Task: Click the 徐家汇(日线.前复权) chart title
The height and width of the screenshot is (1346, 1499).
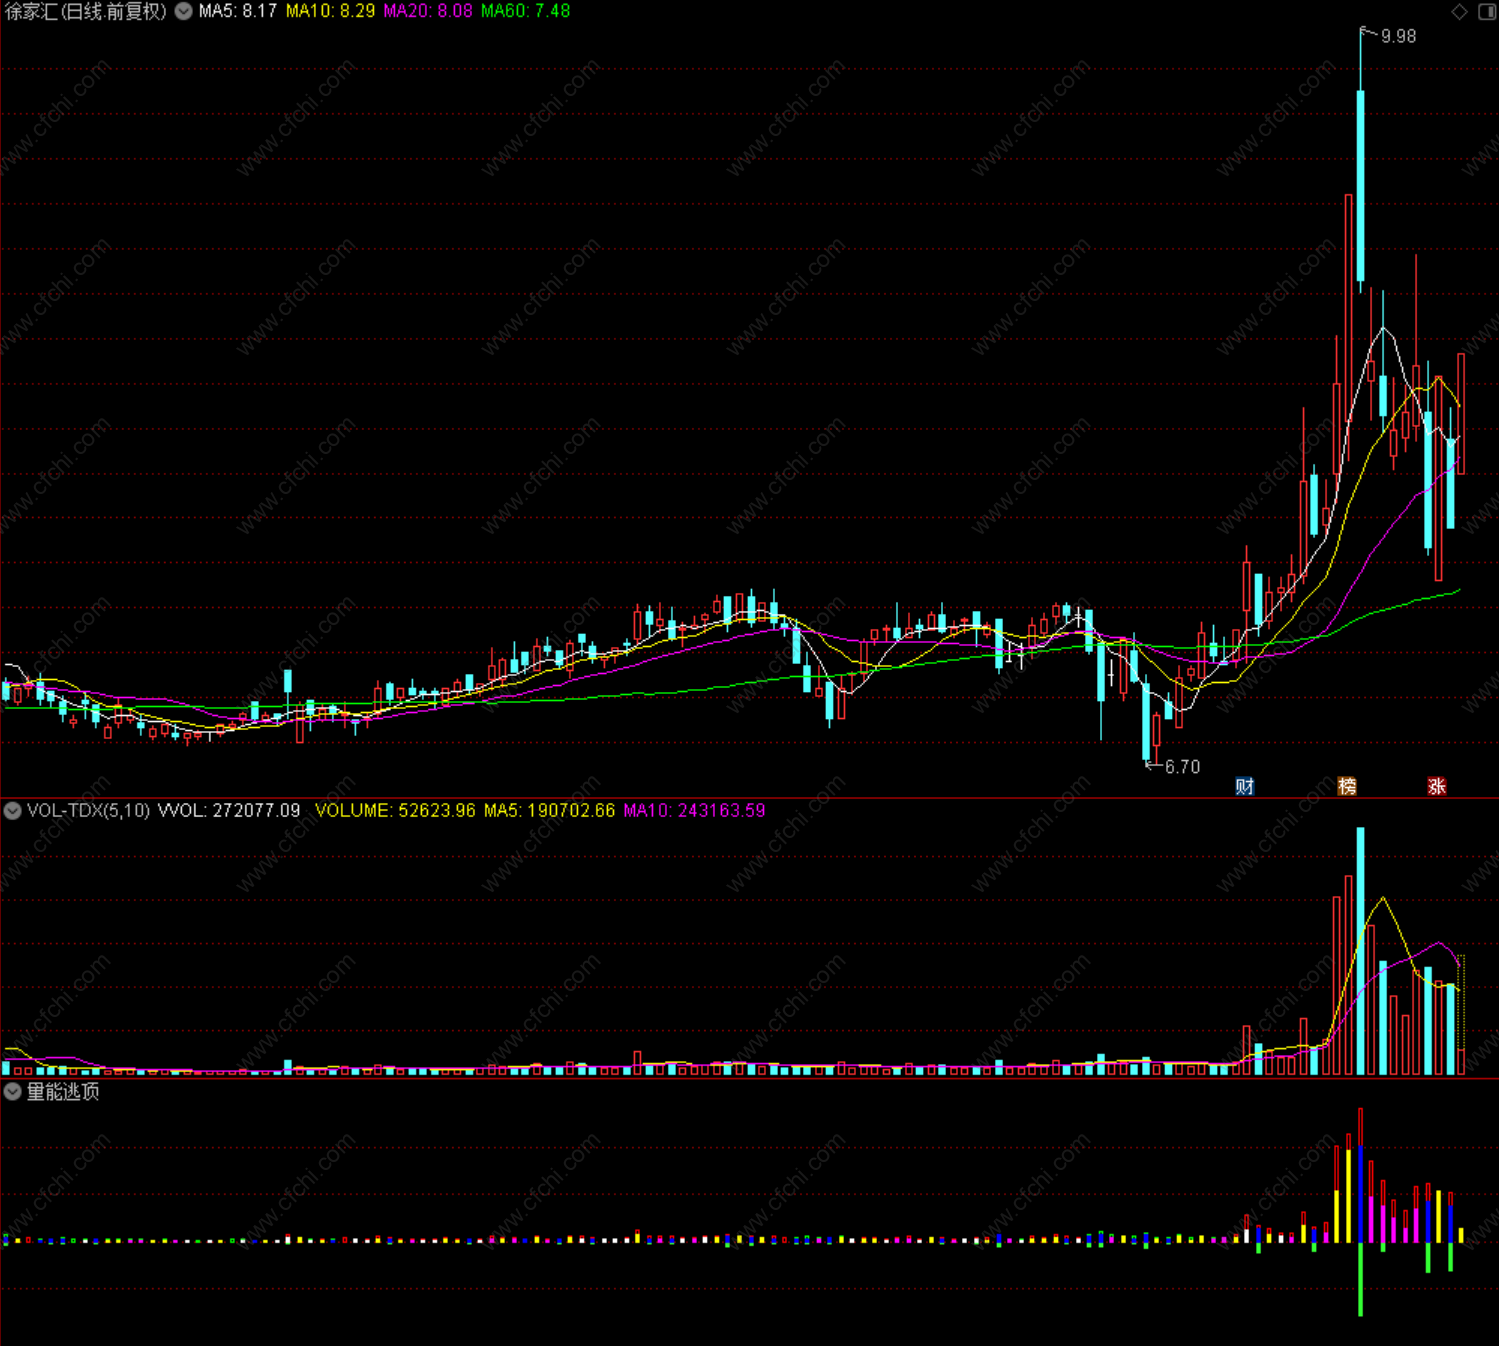Action: click(x=86, y=12)
